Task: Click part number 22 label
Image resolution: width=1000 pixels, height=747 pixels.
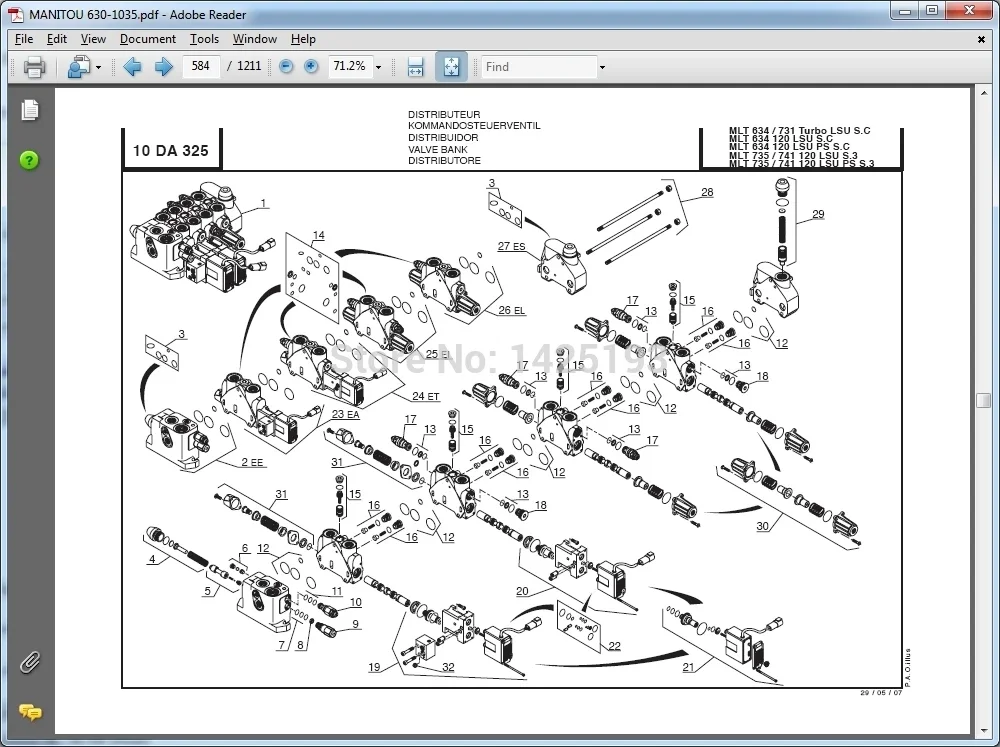Action: coord(614,646)
